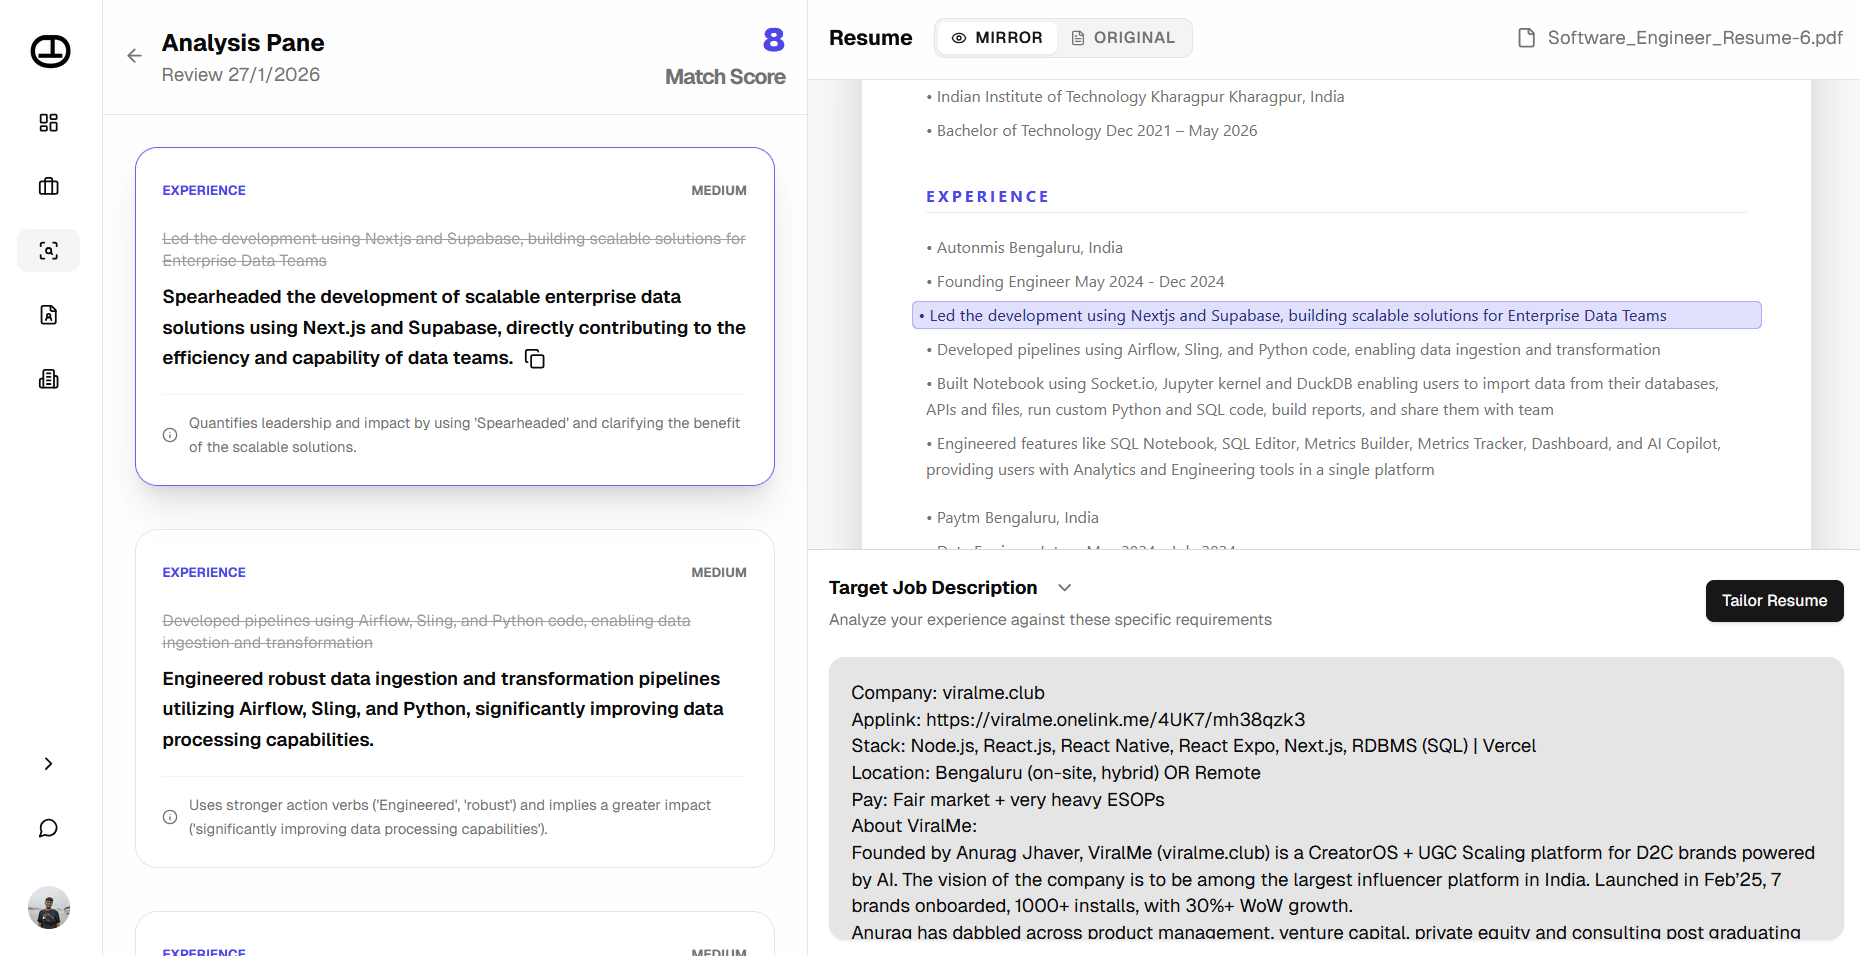The height and width of the screenshot is (956, 1860).
Task: Select the highlighted Led the development resume line
Action: point(1337,316)
